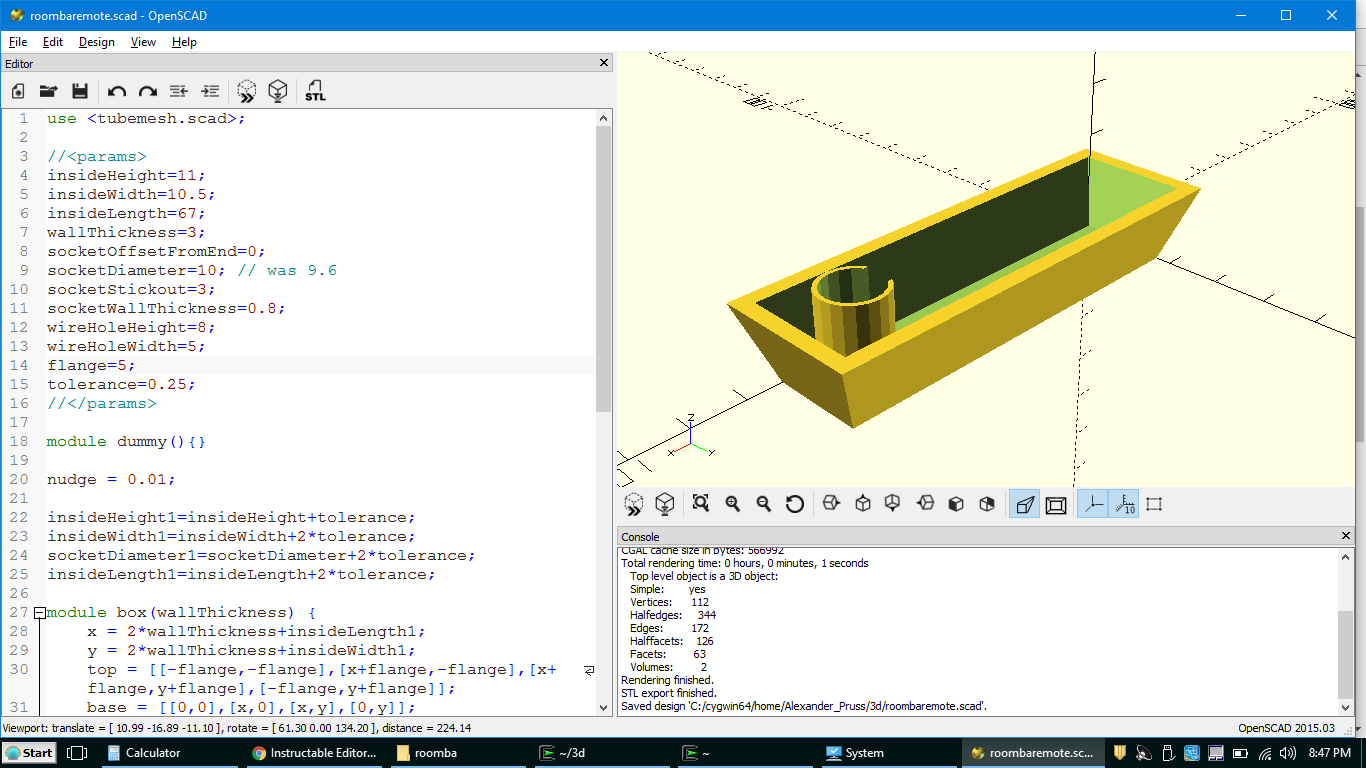Image resolution: width=1366 pixels, height=768 pixels.
Task: Click 'OpenSCAD 2015.03' in status bar
Action: point(1286,728)
